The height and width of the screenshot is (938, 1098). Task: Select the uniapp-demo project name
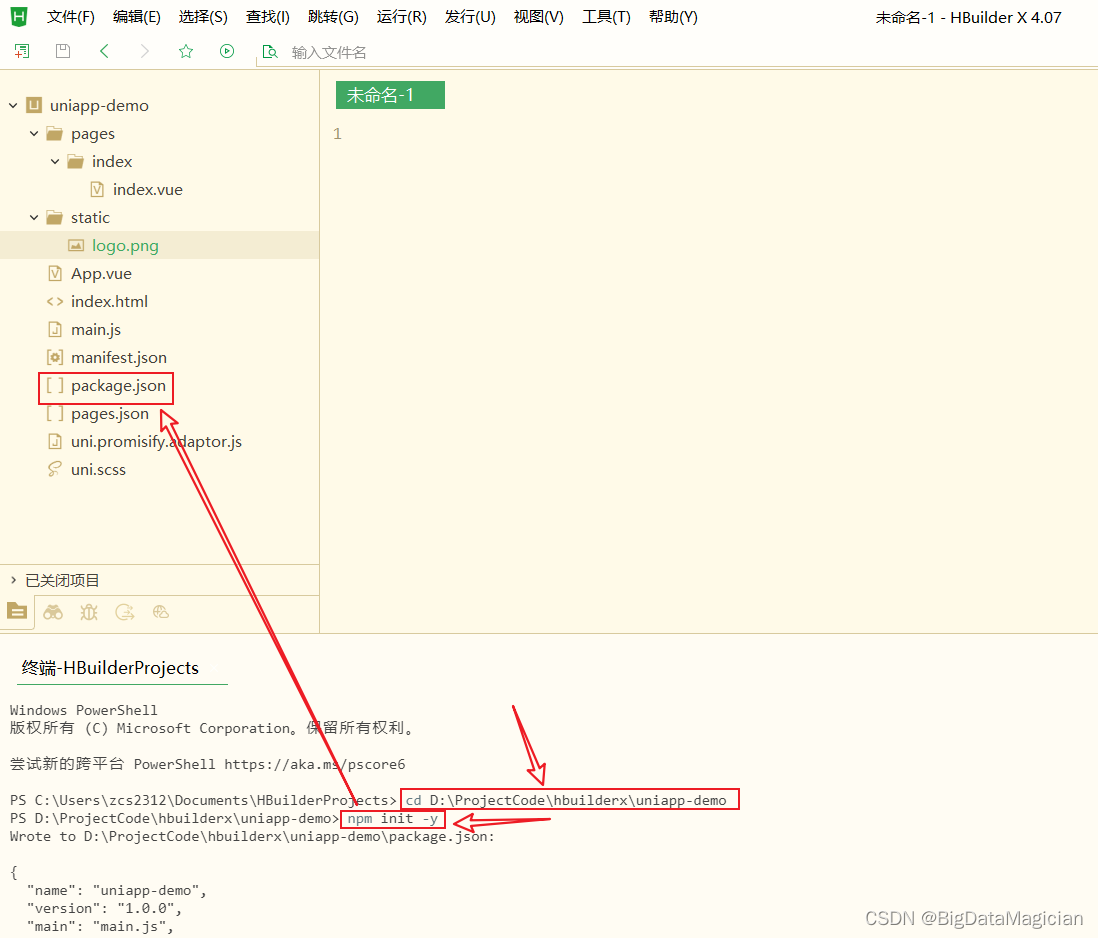point(99,106)
